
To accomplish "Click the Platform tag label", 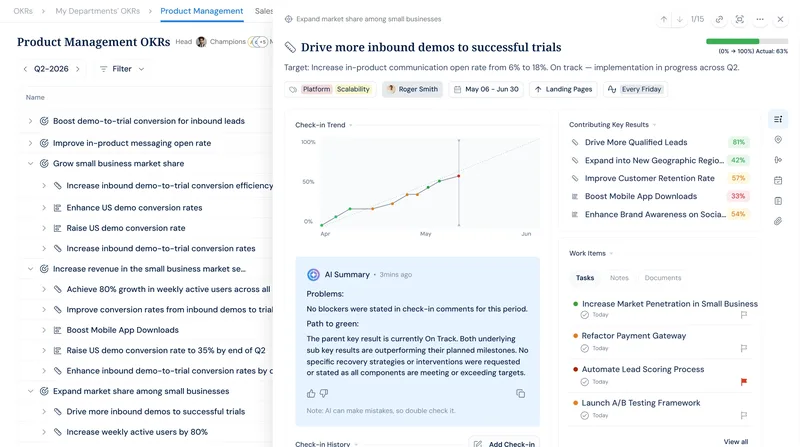I will (x=316, y=89).
